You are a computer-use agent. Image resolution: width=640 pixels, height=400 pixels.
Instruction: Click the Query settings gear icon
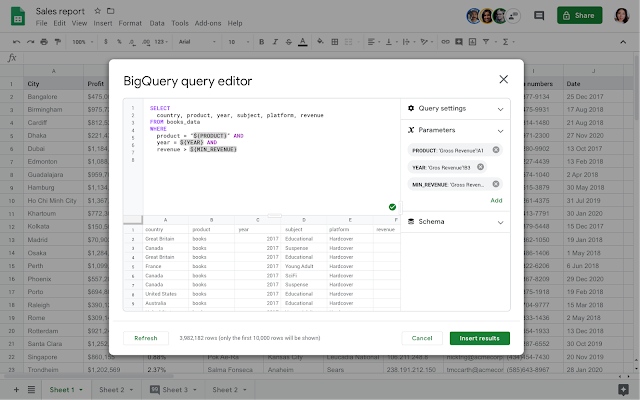tap(411, 108)
